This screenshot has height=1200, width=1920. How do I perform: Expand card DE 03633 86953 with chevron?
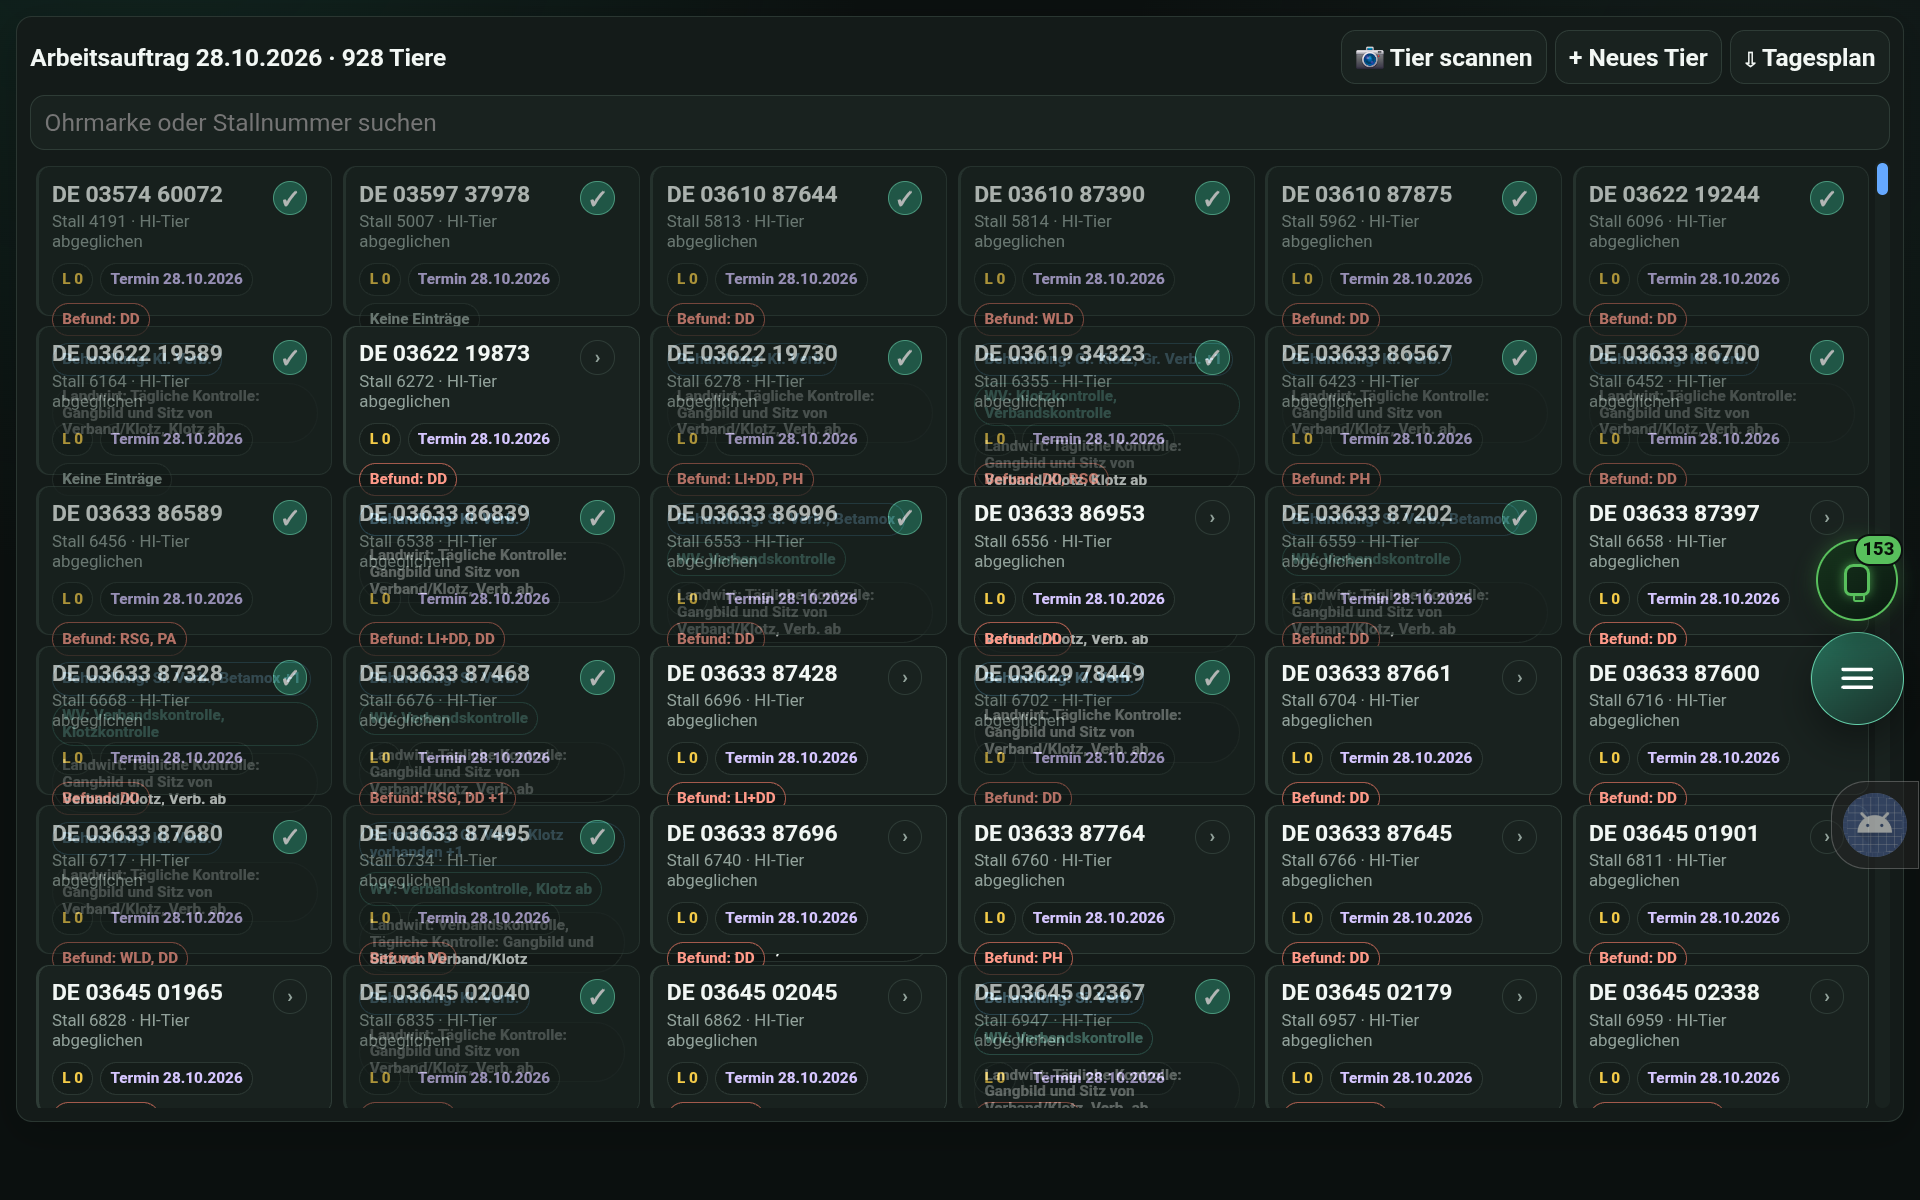click(1212, 518)
